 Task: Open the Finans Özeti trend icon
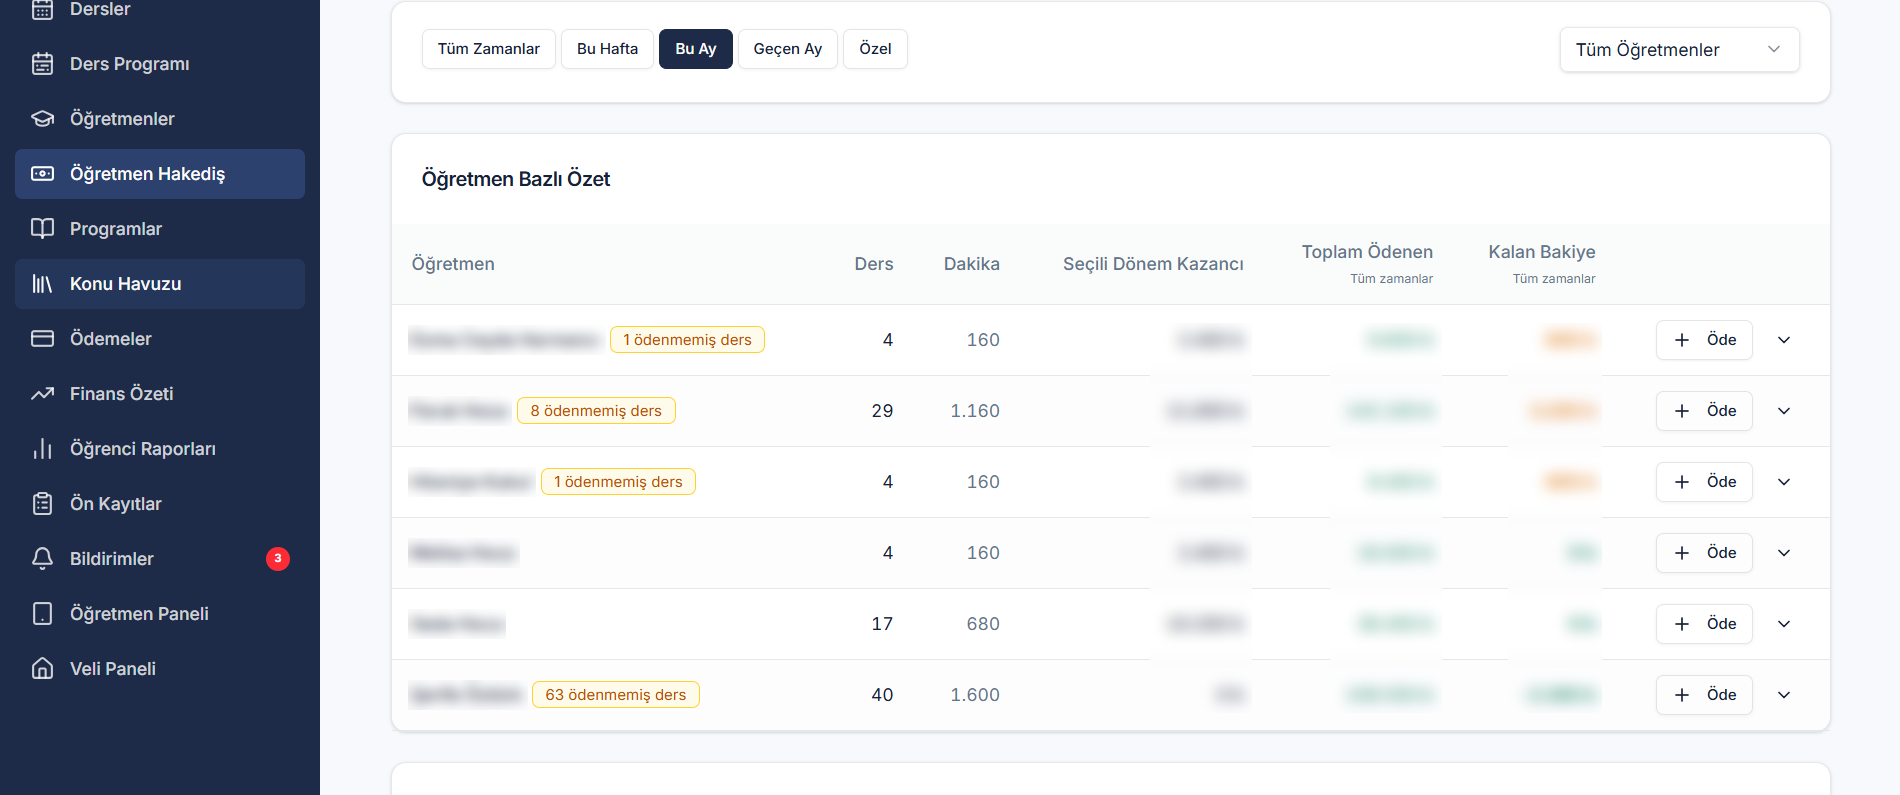click(42, 394)
